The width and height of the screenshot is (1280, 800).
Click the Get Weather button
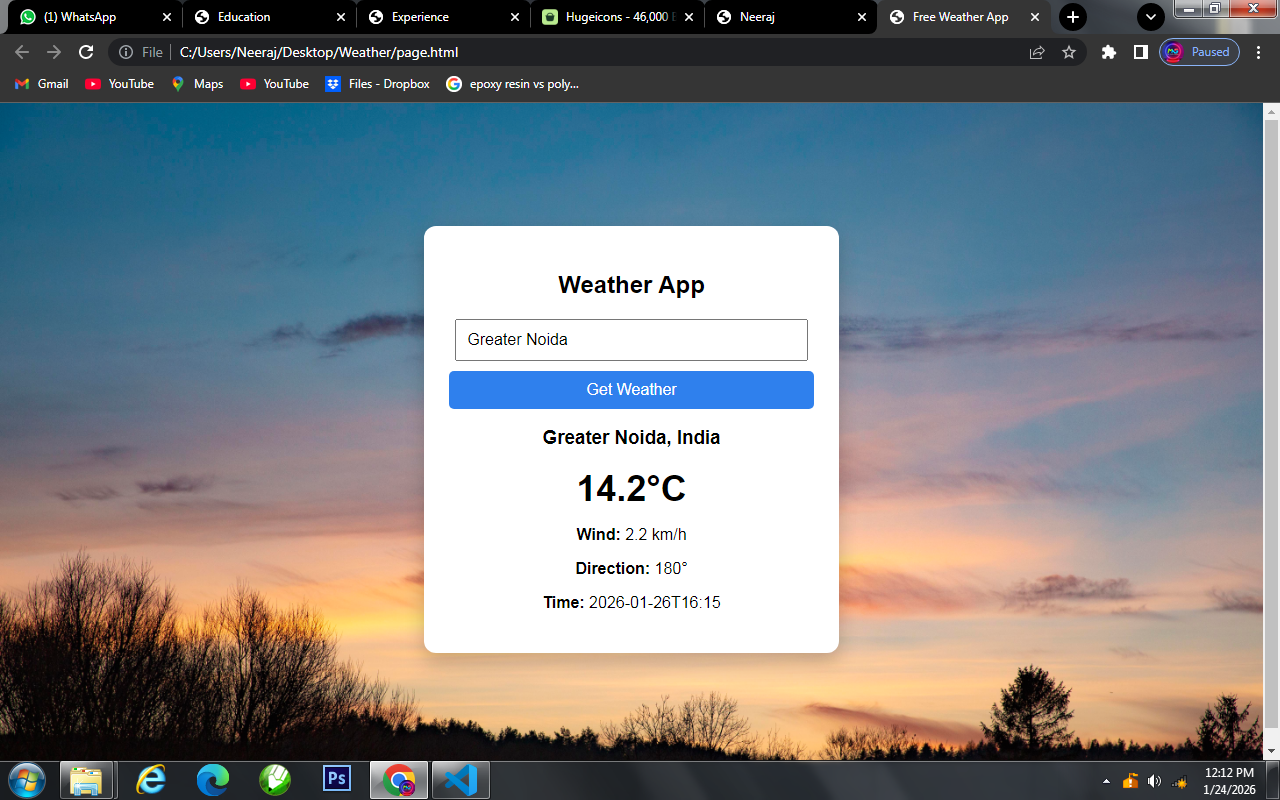pos(631,389)
